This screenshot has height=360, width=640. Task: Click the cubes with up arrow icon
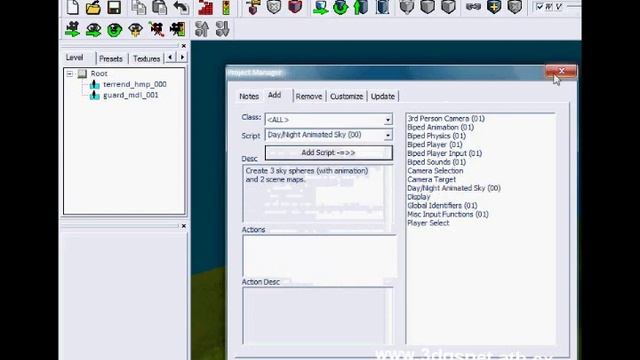202,29
